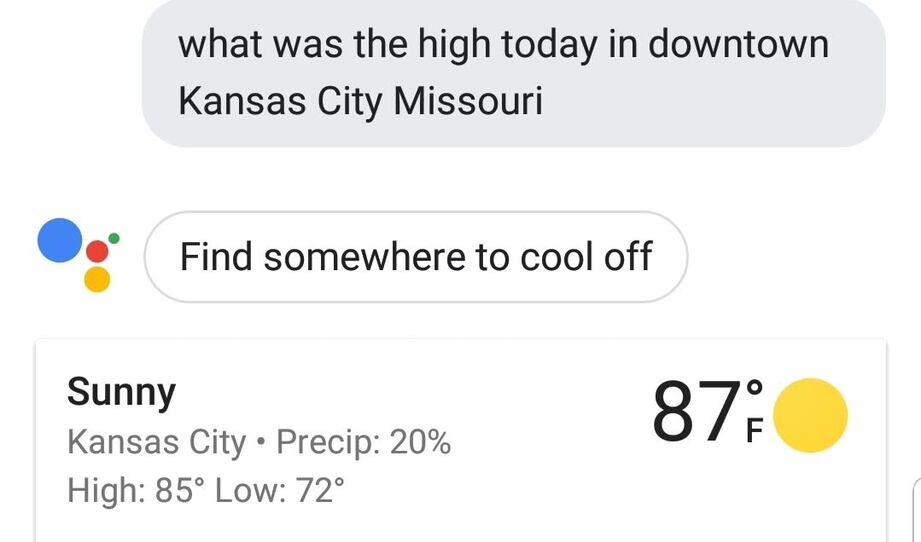Tap the yellow sun weather icon
921x542 pixels.
[x=810, y=415]
